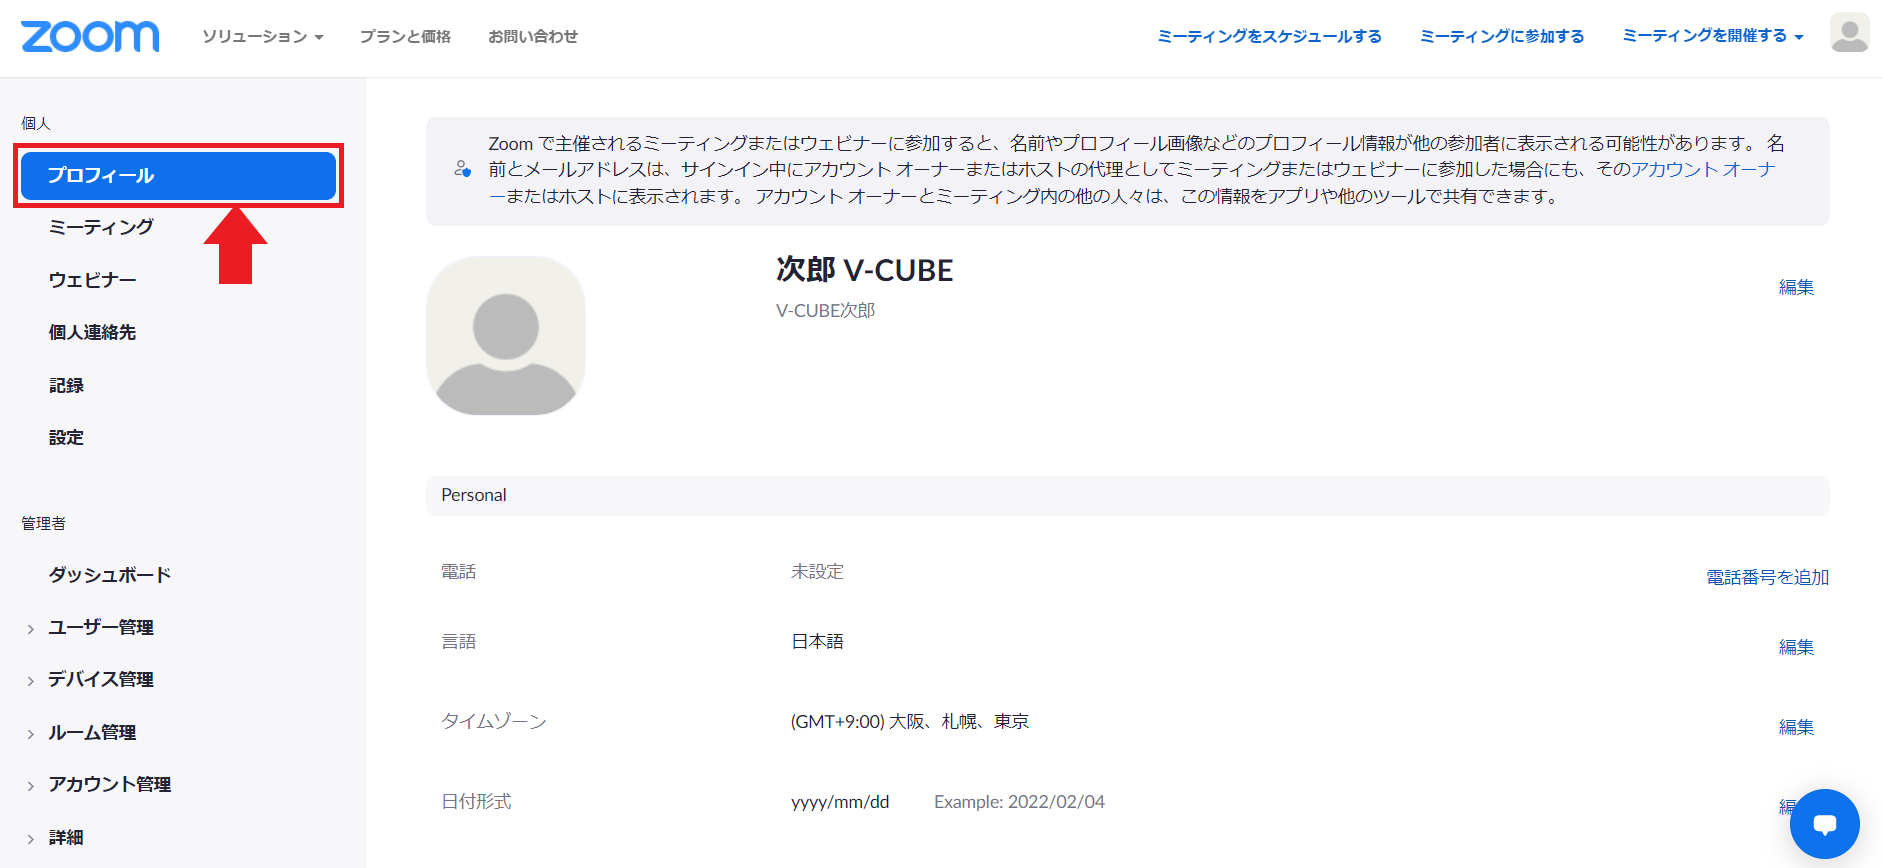1882x868 pixels.
Task: Click the 個人 section heading
Action: click(36, 123)
